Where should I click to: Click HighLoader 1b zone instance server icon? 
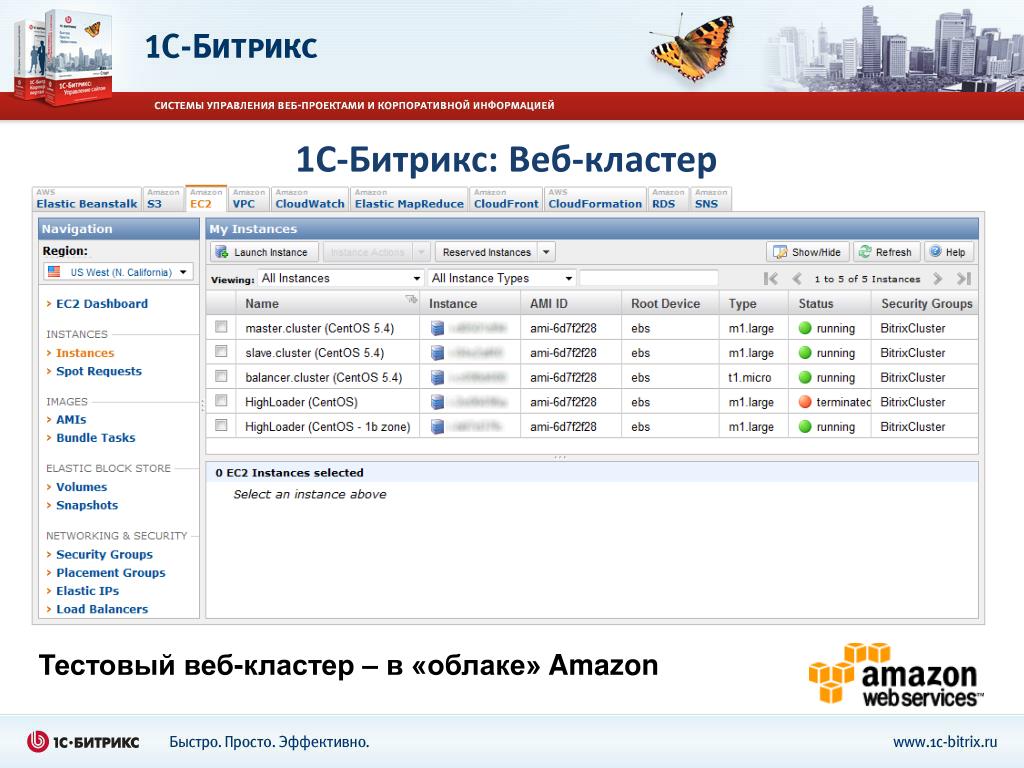[x=438, y=427]
